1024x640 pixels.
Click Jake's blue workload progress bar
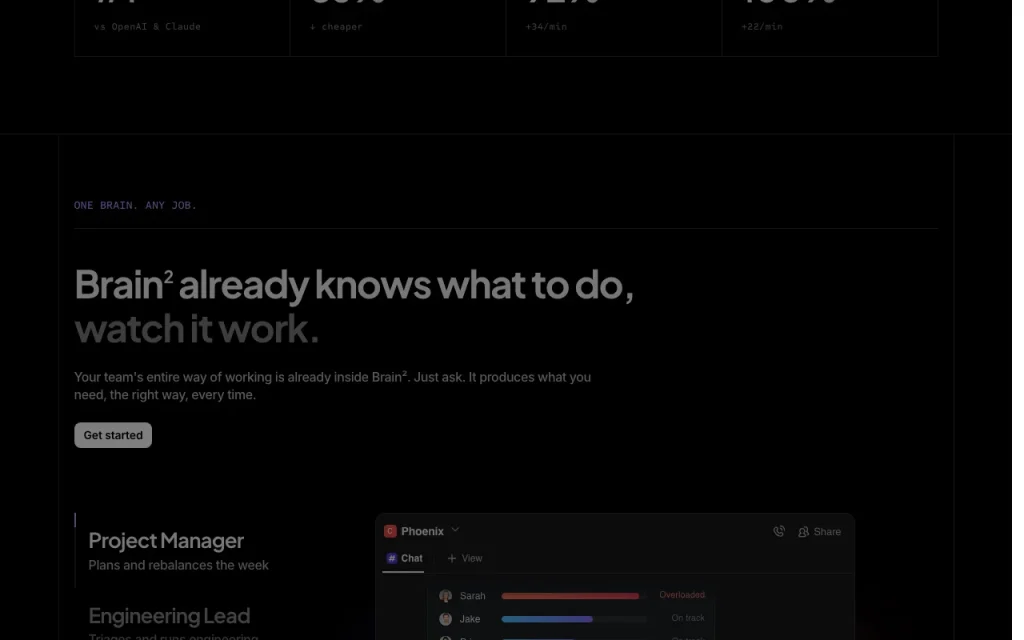tap(547, 618)
